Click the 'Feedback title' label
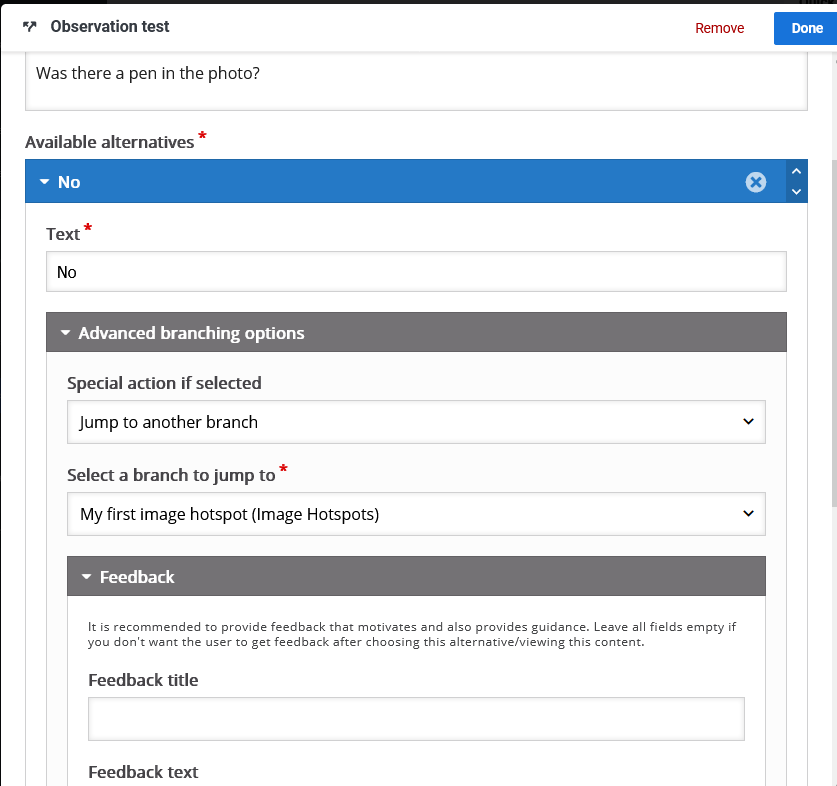The width and height of the screenshot is (837, 786). pyautogui.click(x=143, y=680)
